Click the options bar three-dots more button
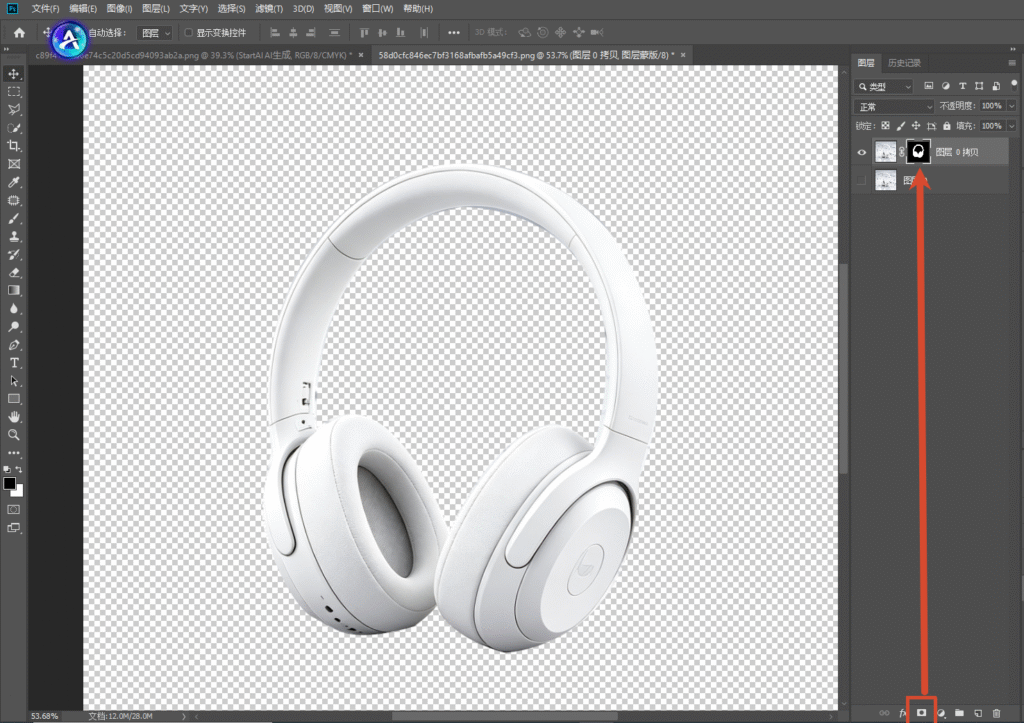Image resolution: width=1024 pixels, height=723 pixels. click(453, 33)
